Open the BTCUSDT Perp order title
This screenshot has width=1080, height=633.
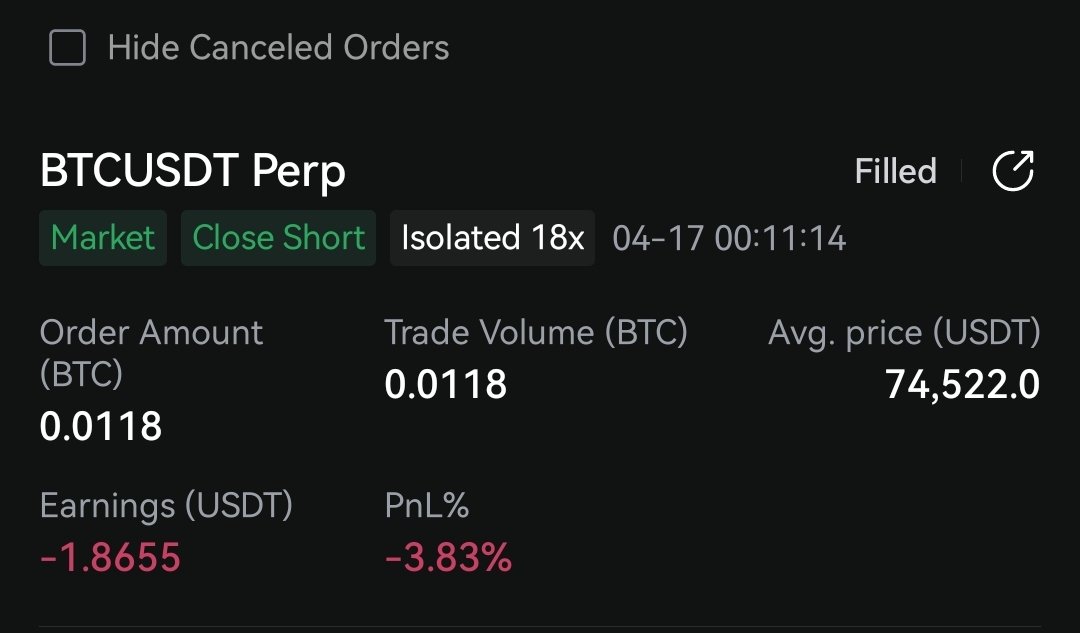(x=193, y=171)
